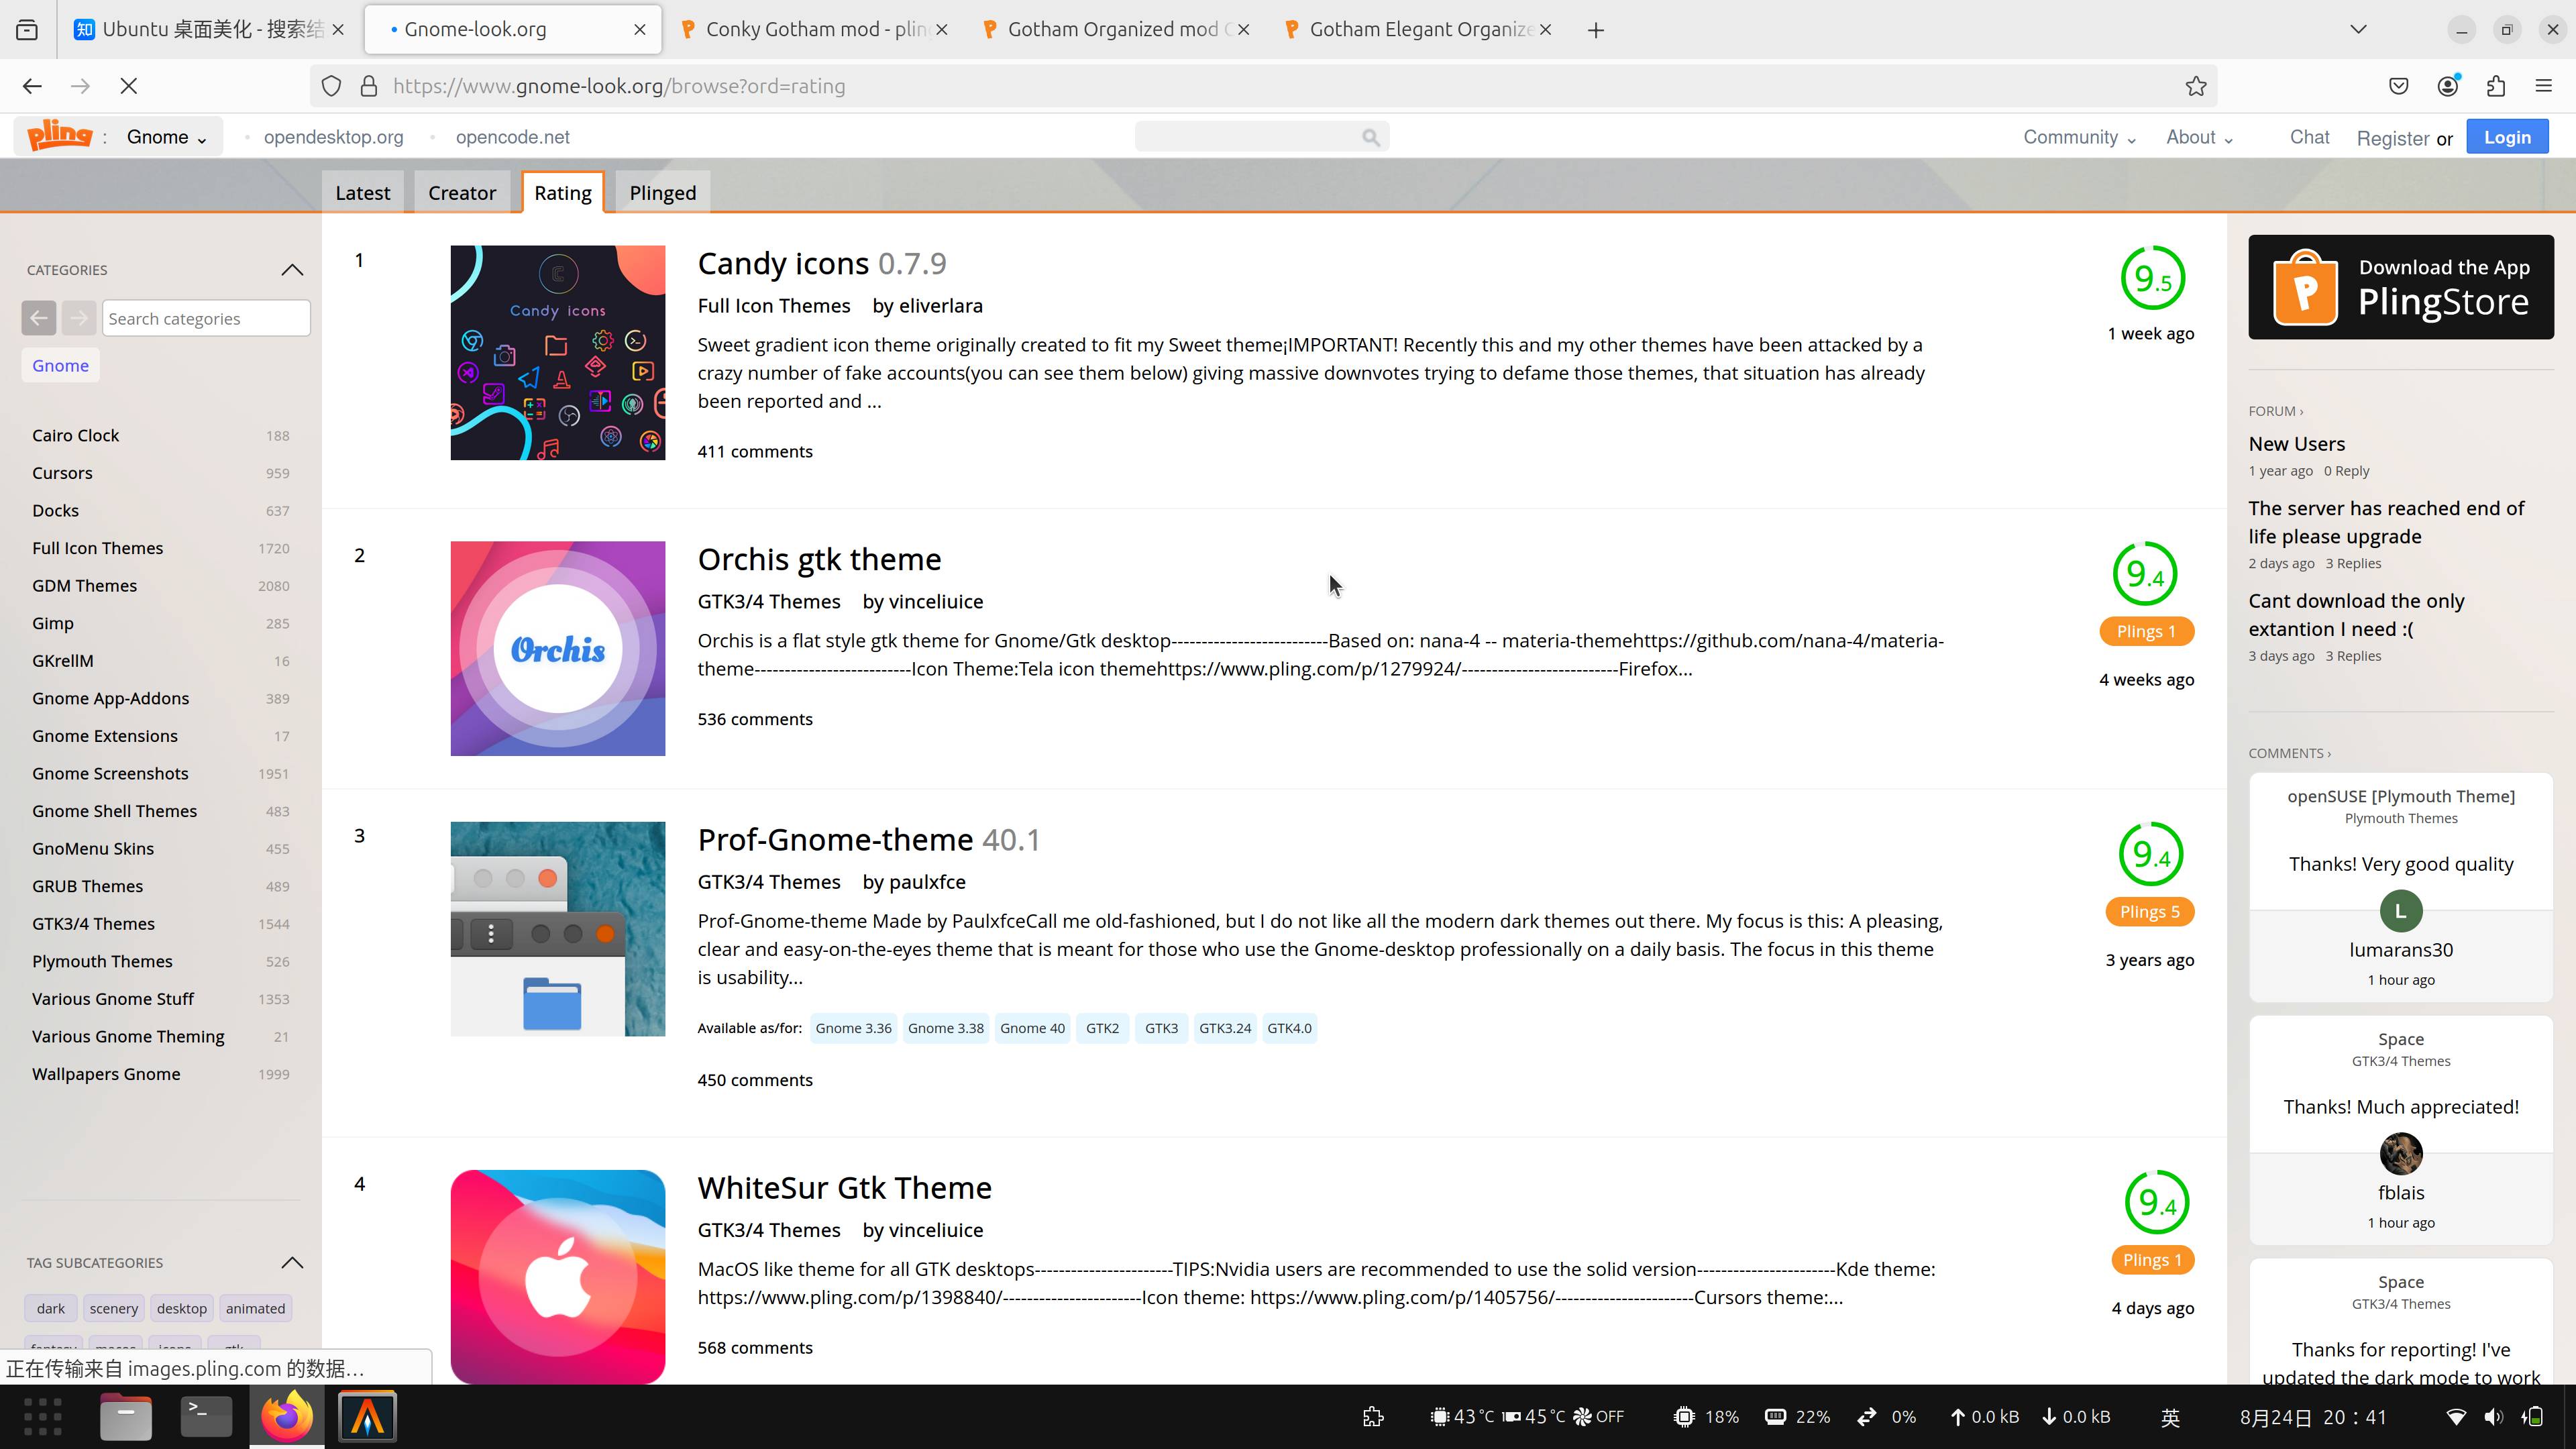
Task: Open the Register link
Action: pos(2393,138)
